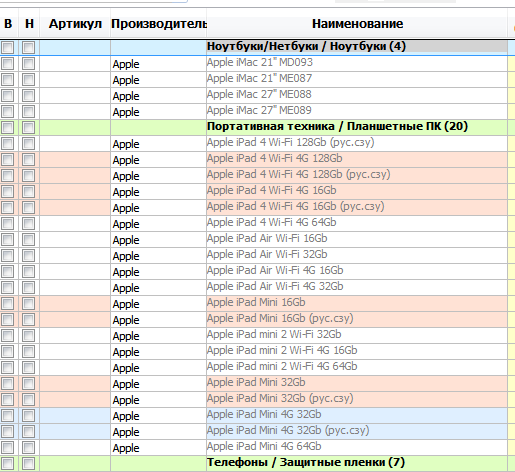Viewport: 515px width, 472px height.
Task: Select the Apple iMac 21" MD093 name cell
Action: pos(357,63)
